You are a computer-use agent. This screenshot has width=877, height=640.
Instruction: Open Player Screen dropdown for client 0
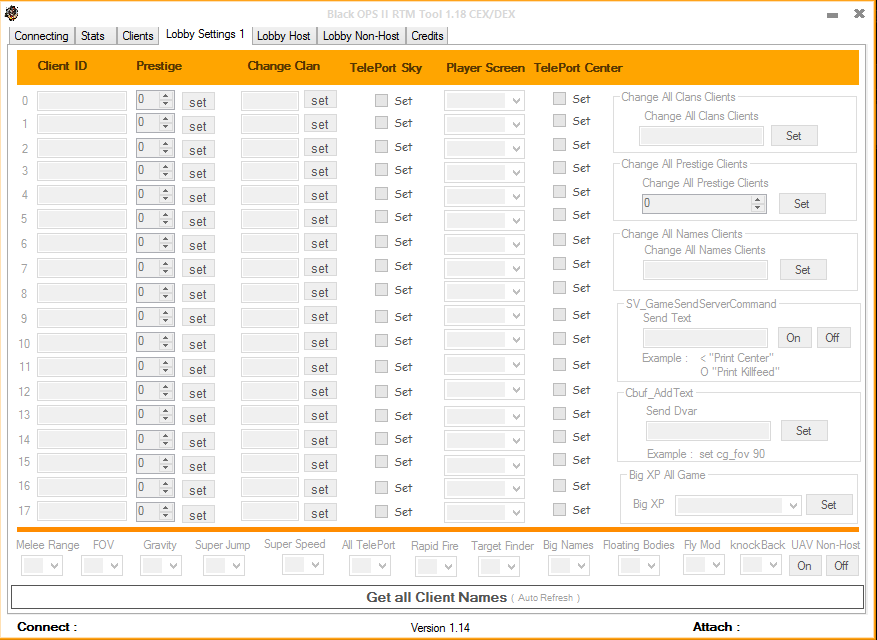[x=484, y=101]
